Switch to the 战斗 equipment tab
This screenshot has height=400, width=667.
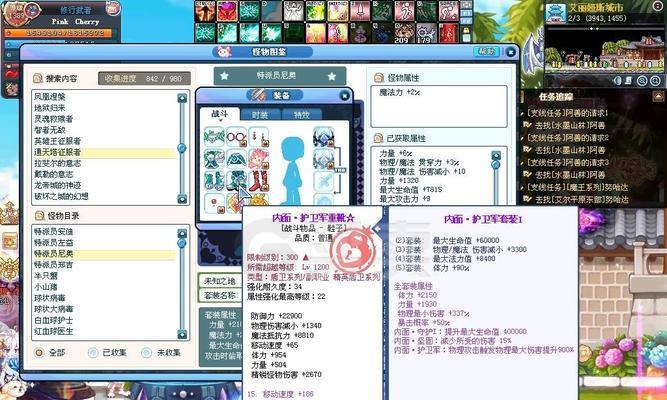(x=219, y=114)
